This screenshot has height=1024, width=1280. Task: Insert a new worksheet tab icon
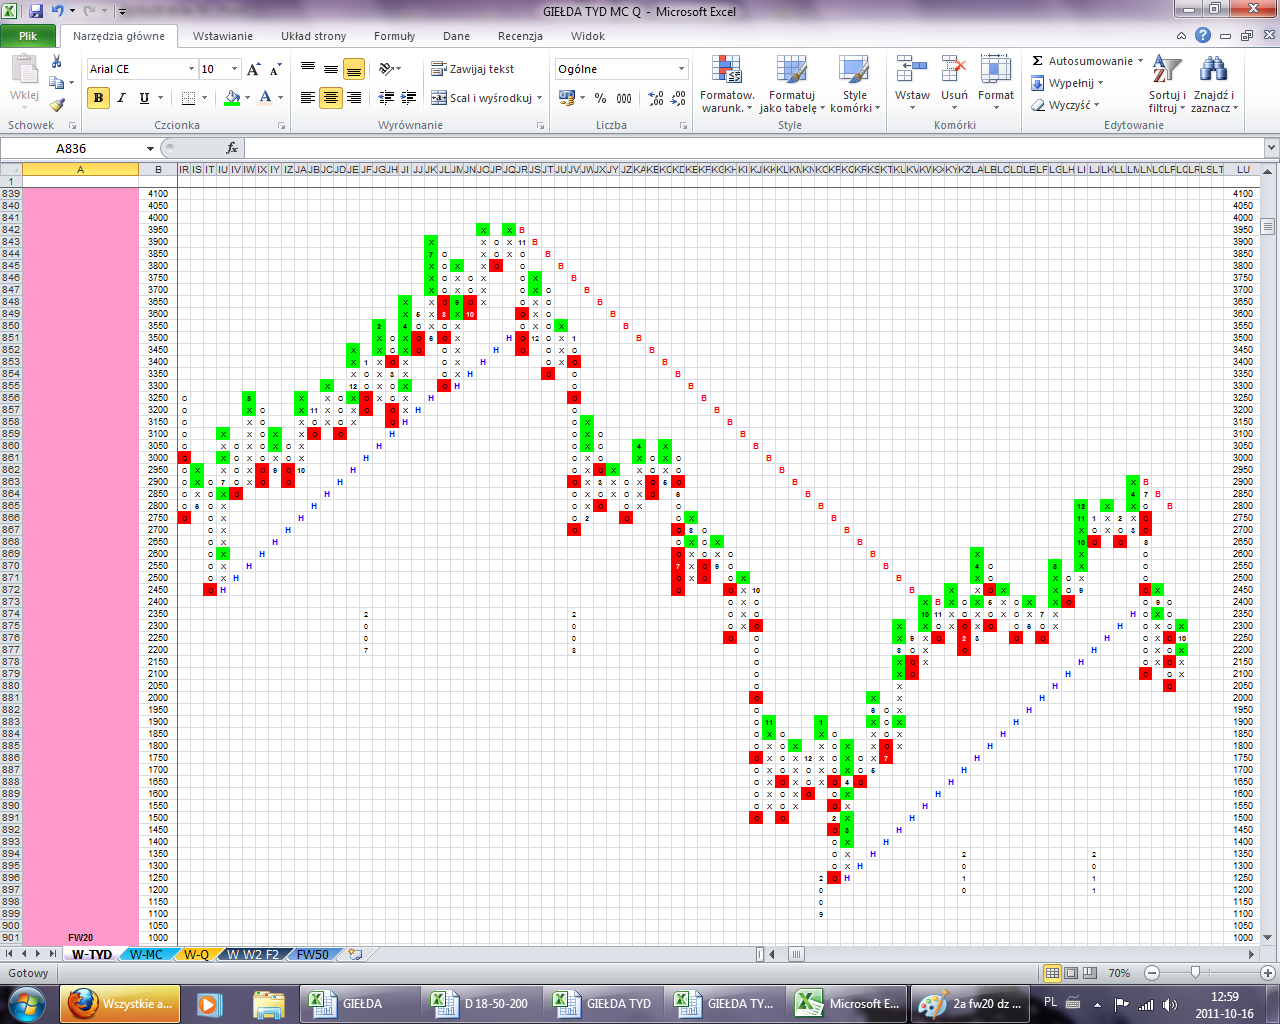[355, 954]
